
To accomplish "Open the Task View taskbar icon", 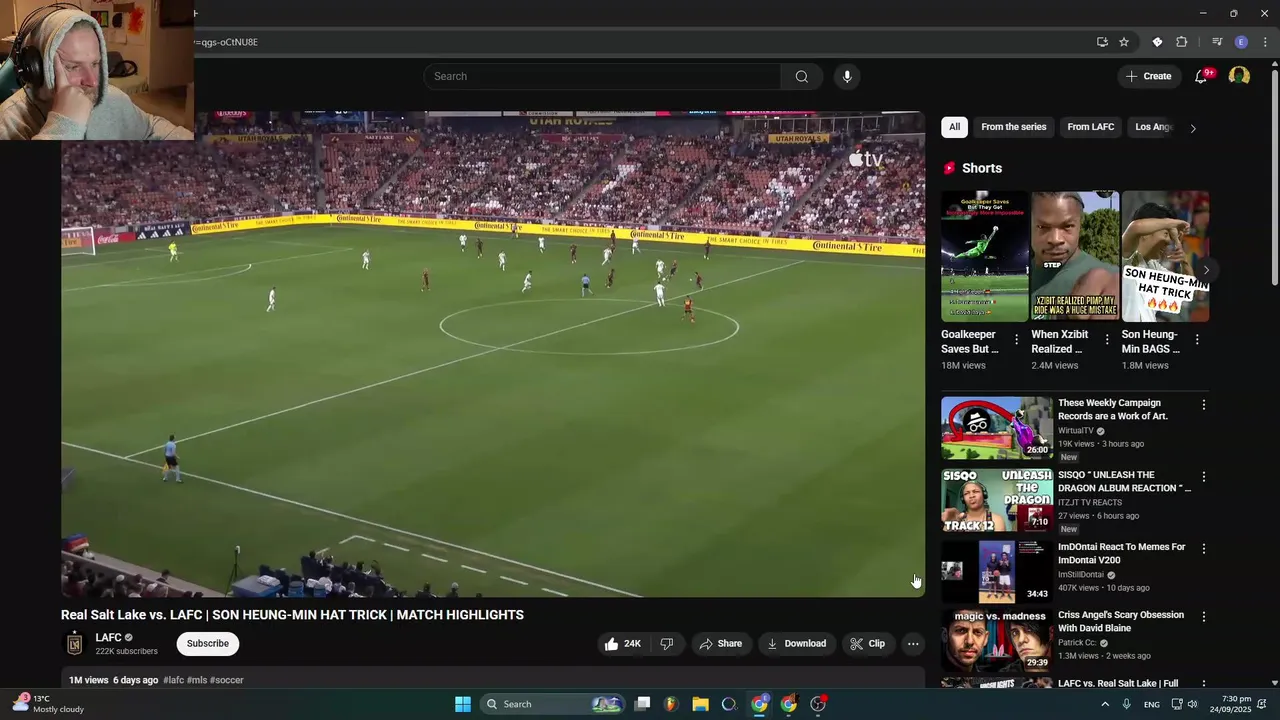I will [x=643, y=704].
